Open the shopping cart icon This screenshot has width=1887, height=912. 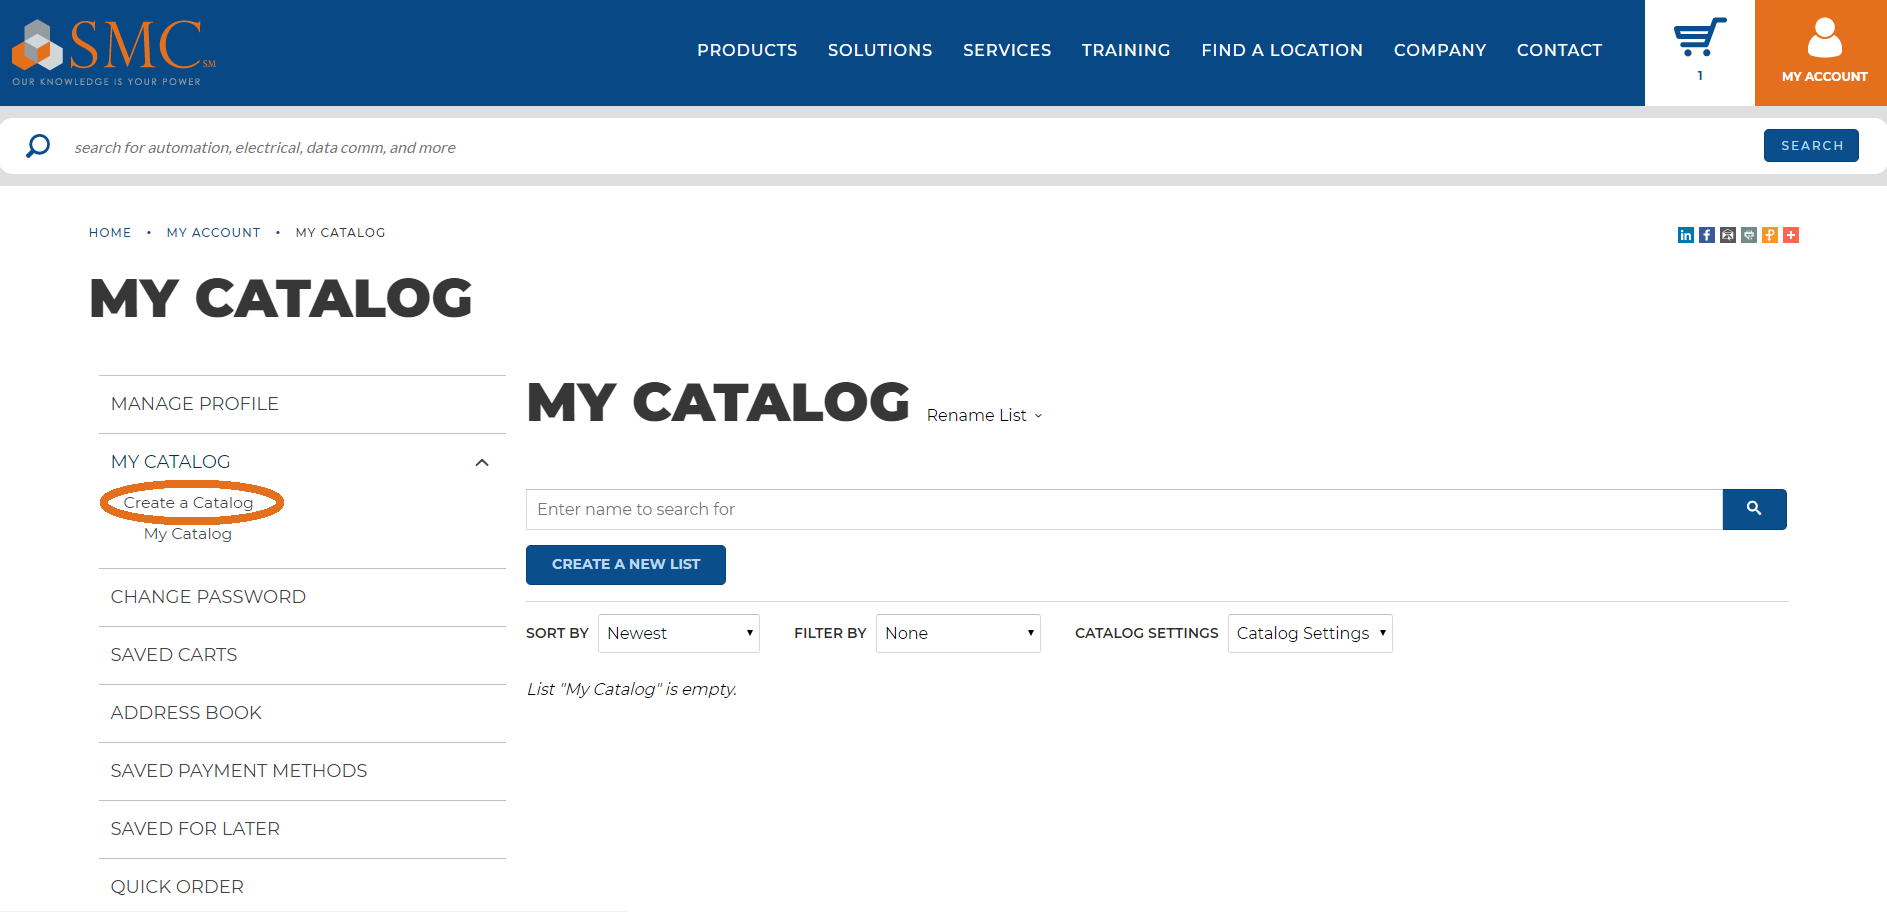[x=1699, y=40]
